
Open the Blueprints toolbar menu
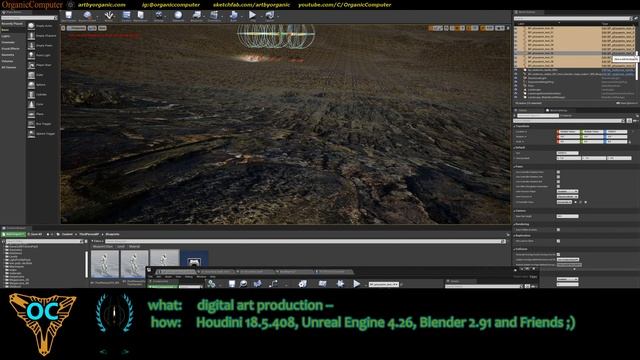(x=196, y=16)
